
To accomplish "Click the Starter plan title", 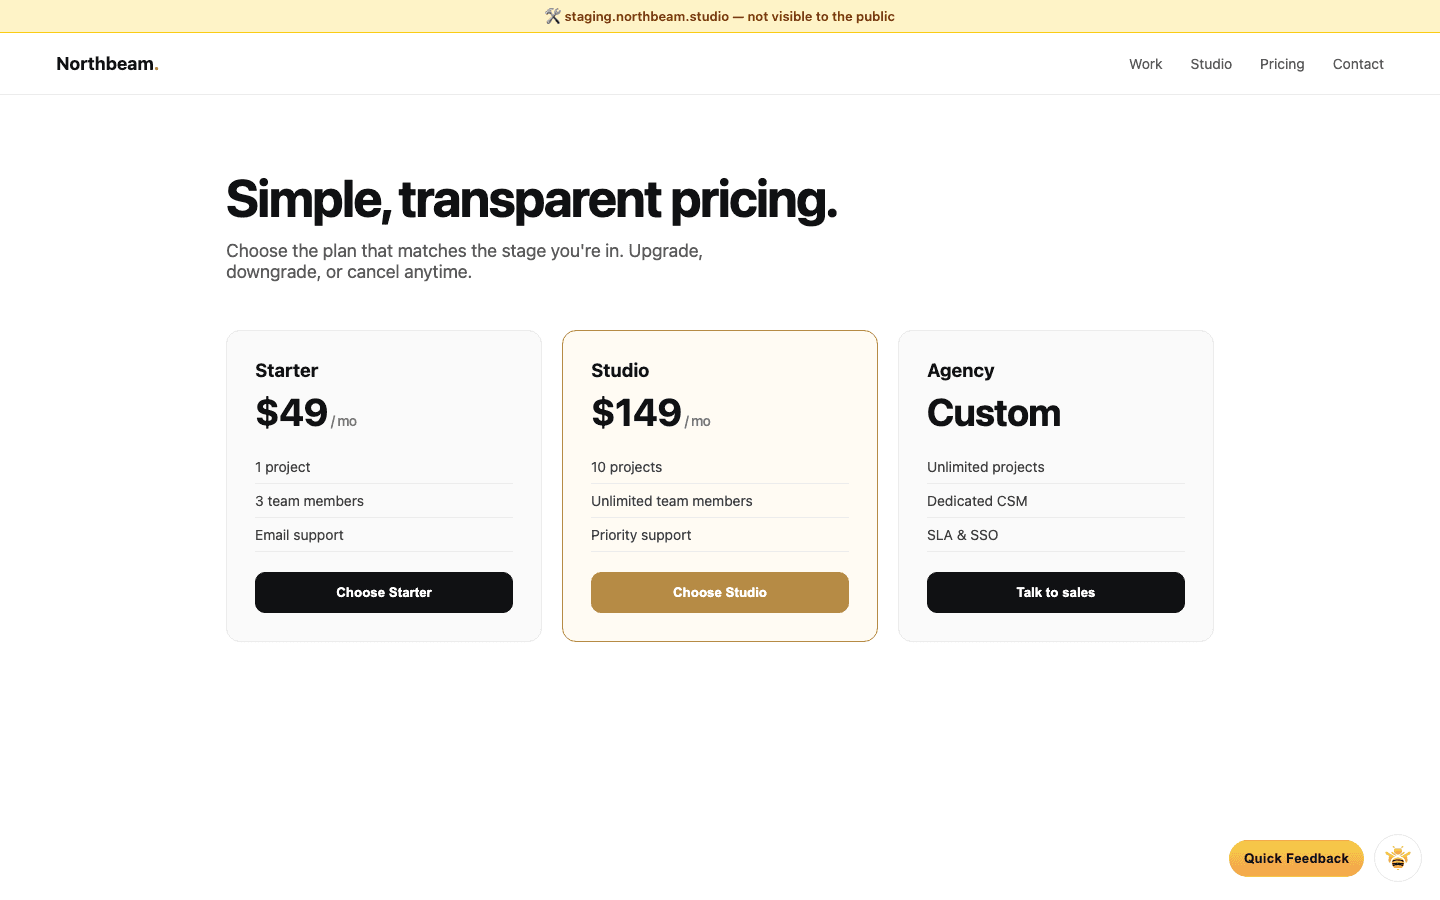I will click(287, 370).
